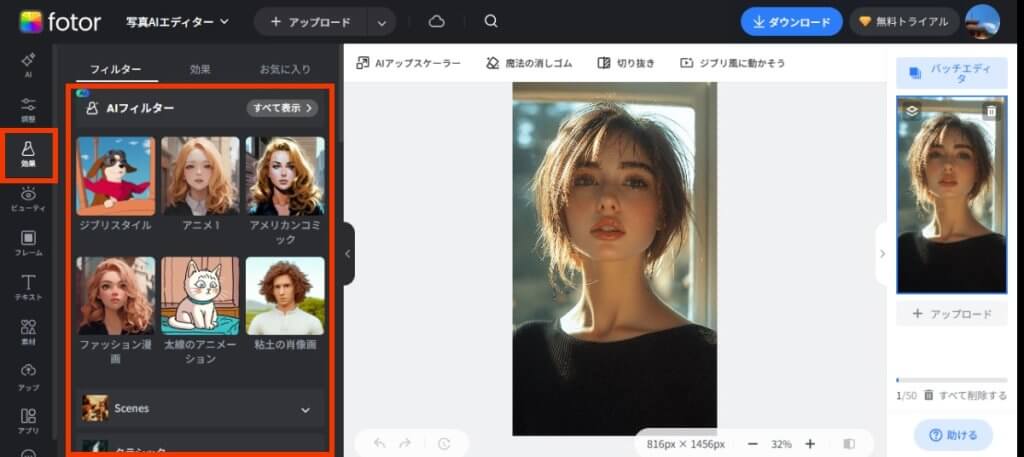Click the 無料トライアル button

tap(904, 22)
